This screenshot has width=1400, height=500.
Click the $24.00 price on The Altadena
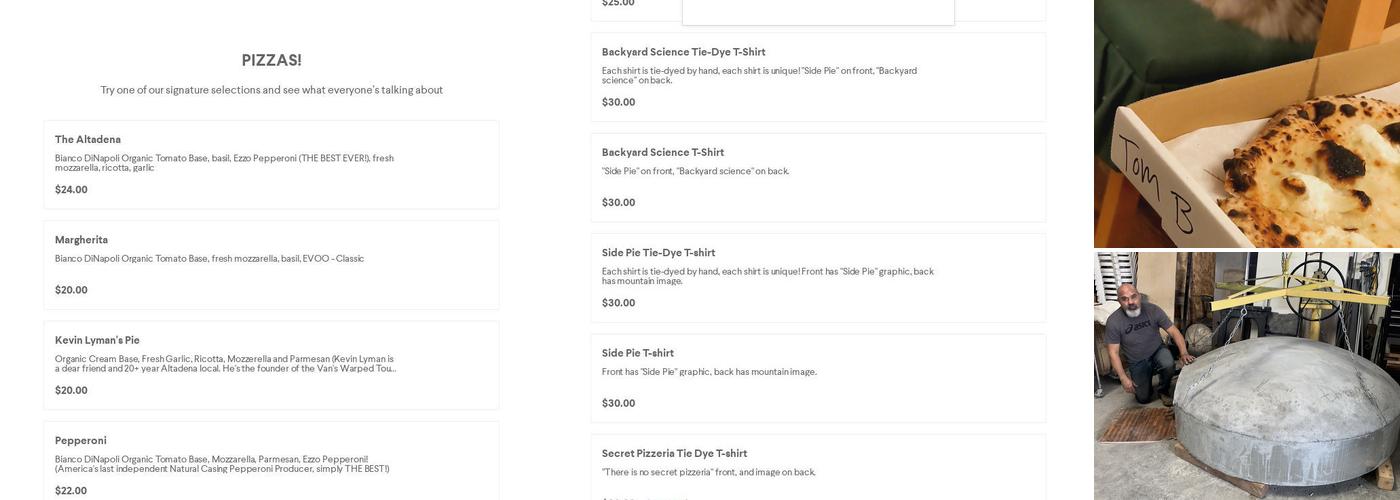pos(71,190)
